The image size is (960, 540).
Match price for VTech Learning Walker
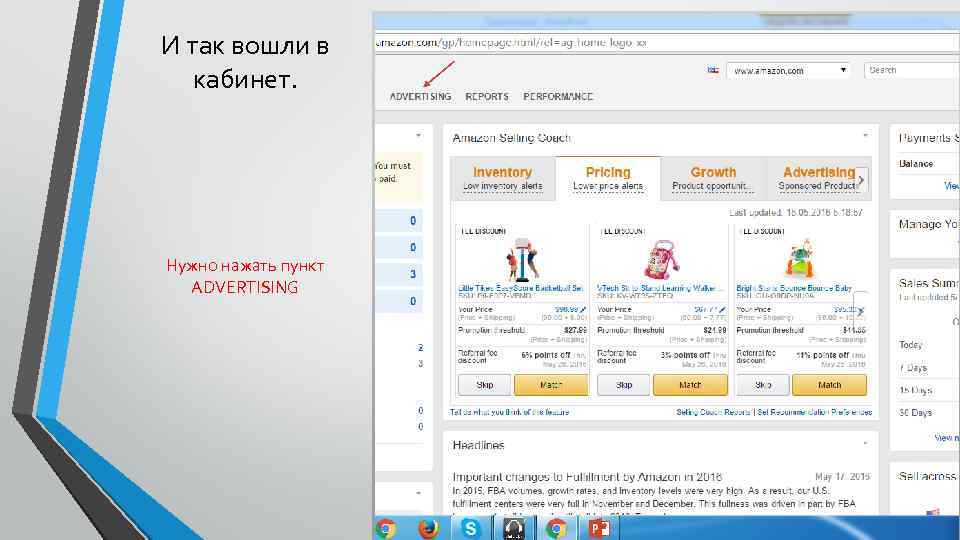[690, 385]
